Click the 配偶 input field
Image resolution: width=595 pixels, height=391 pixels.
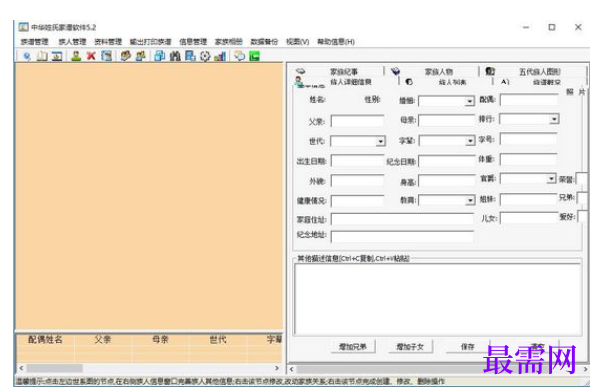529,100
